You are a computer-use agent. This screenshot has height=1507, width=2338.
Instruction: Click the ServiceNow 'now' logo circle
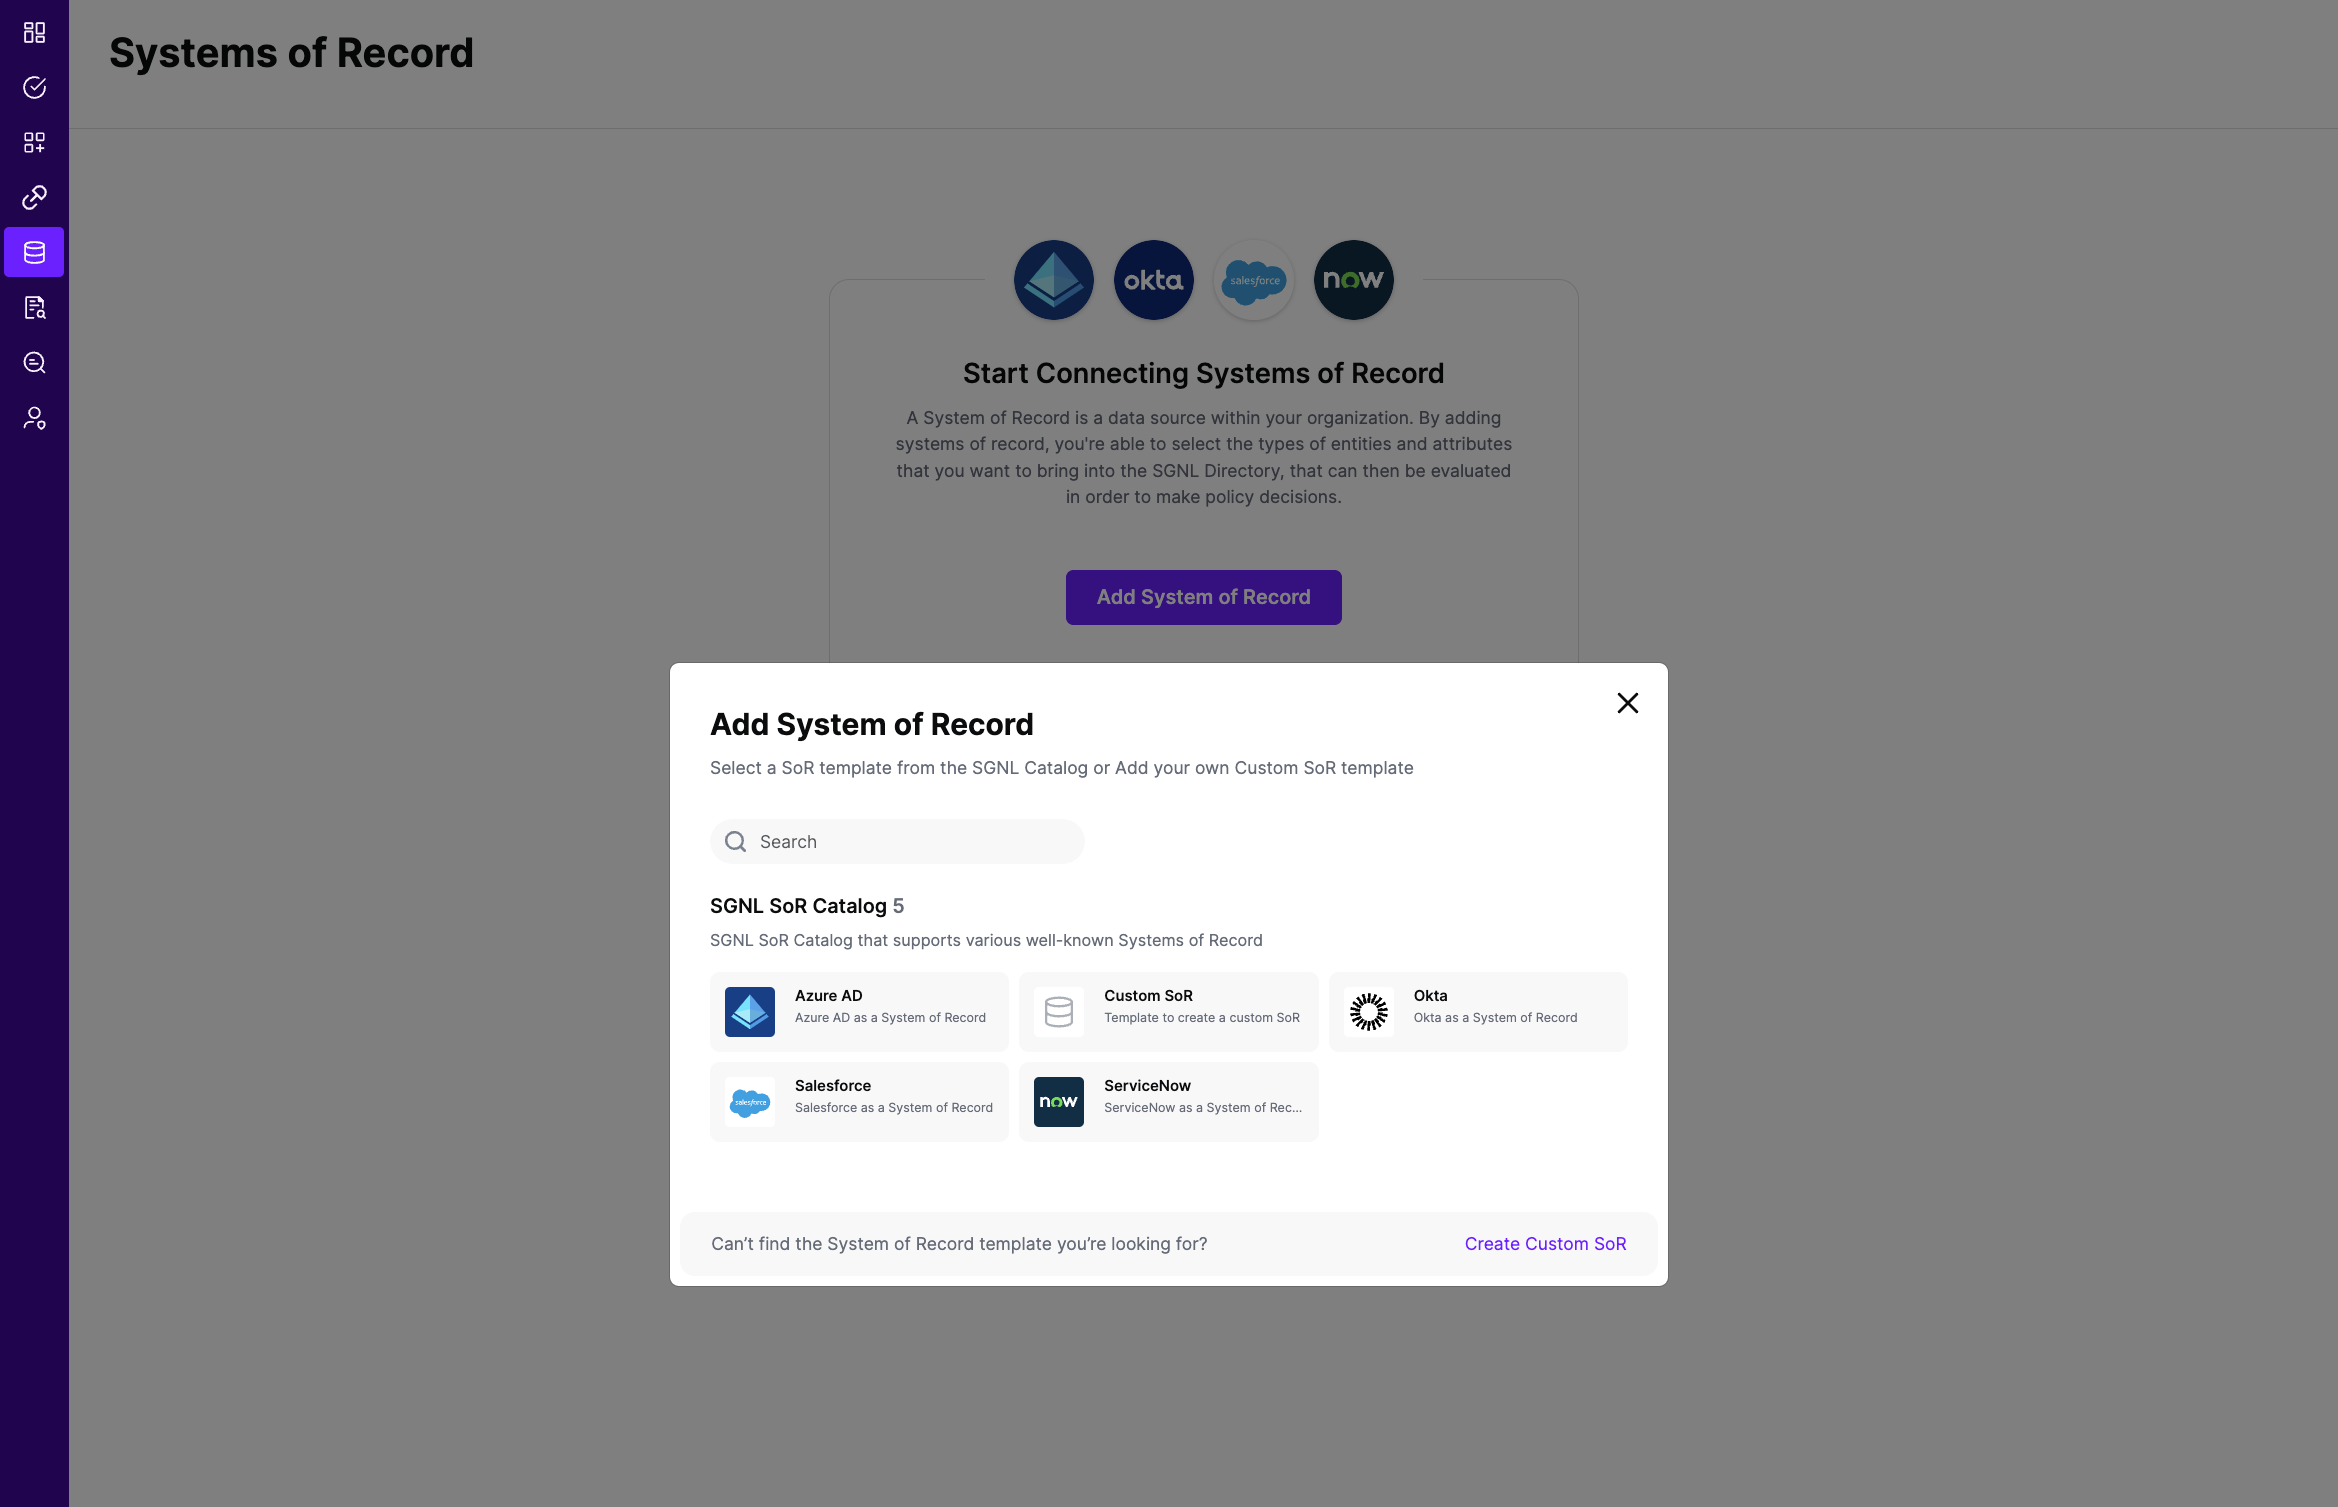tap(1353, 280)
